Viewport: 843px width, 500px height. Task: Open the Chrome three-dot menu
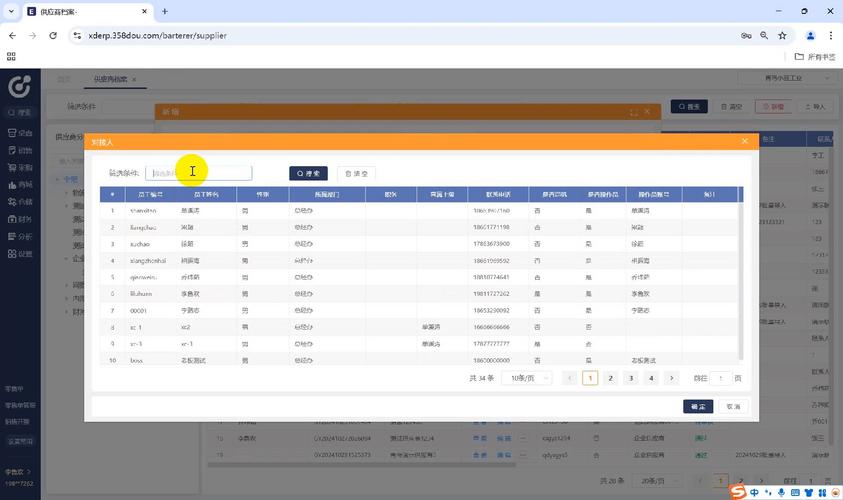click(x=831, y=35)
